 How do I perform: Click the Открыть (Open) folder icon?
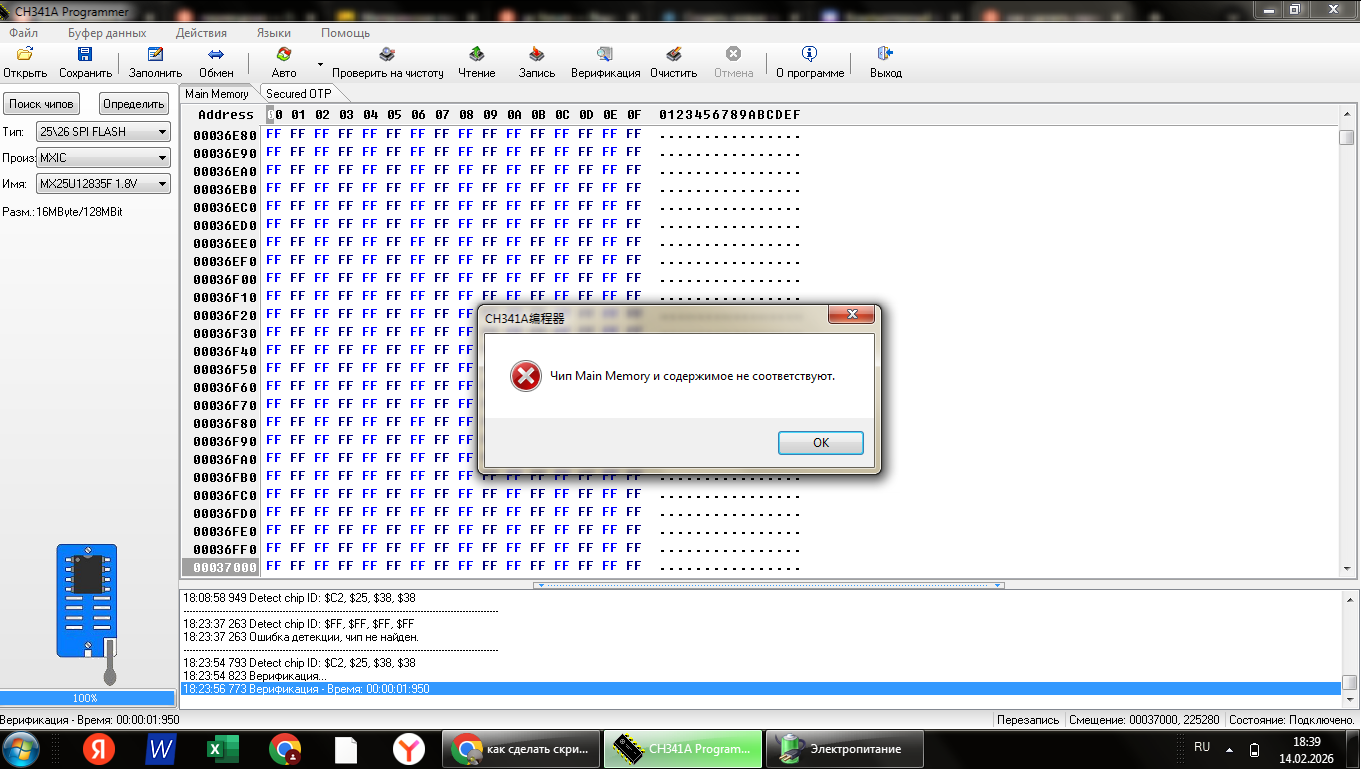(25, 55)
